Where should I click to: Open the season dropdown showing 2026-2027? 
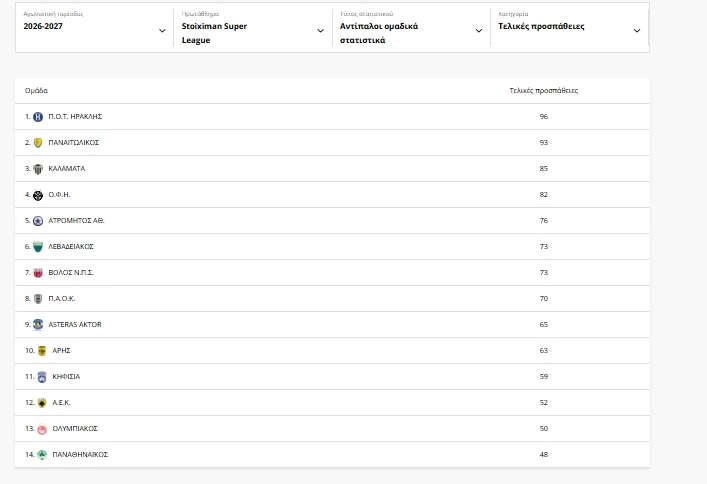95,27
